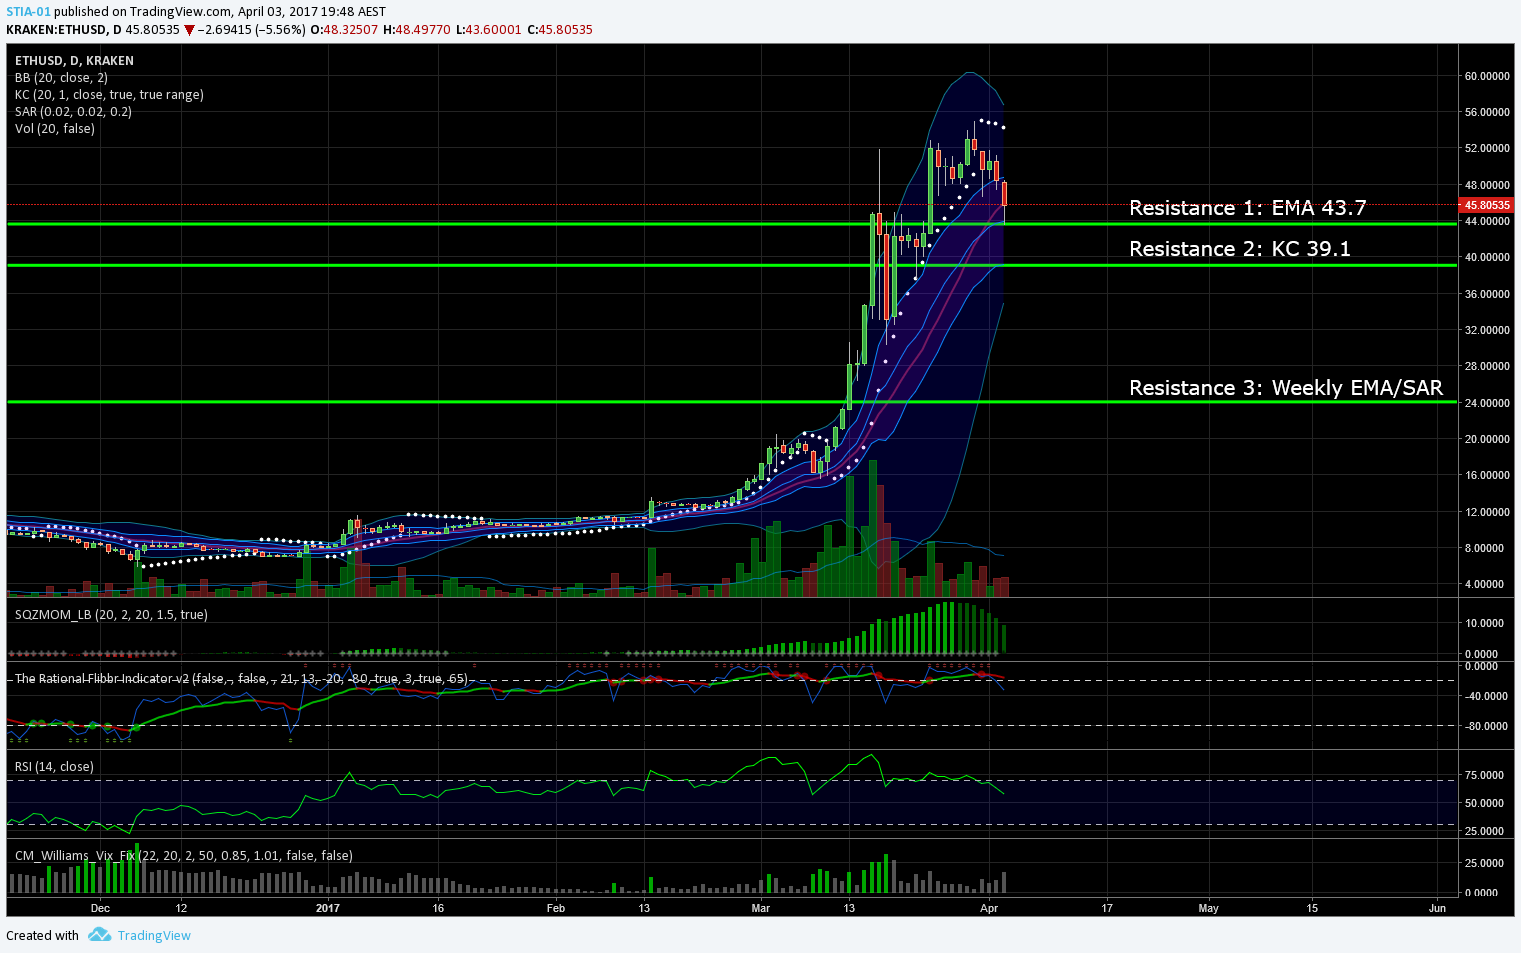Click the Resistance 2: KC 39.1 annotation
Image resolution: width=1521 pixels, height=953 pixels.
1239,249
